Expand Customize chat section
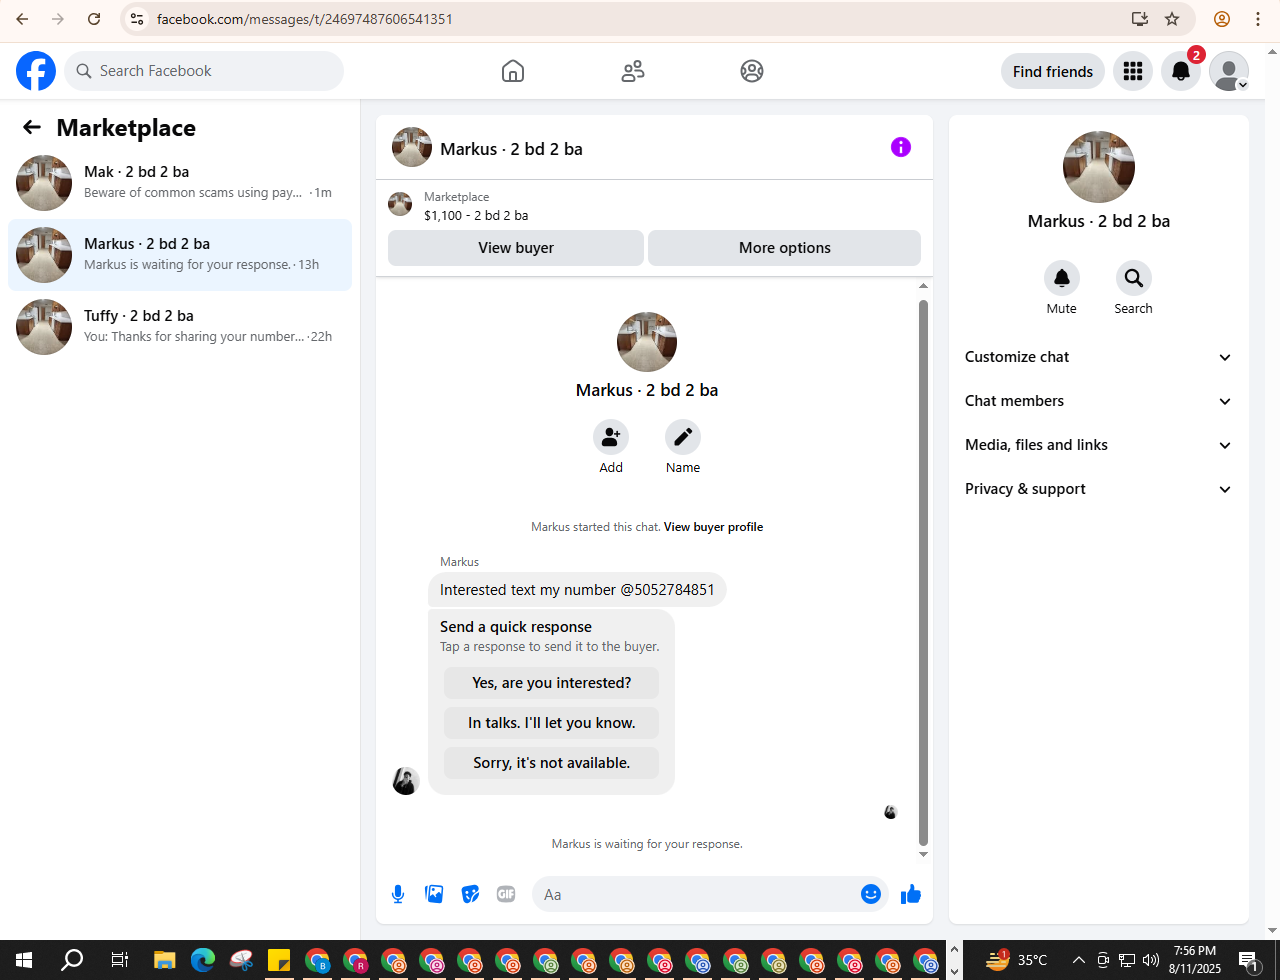 tap(1098, 357)
